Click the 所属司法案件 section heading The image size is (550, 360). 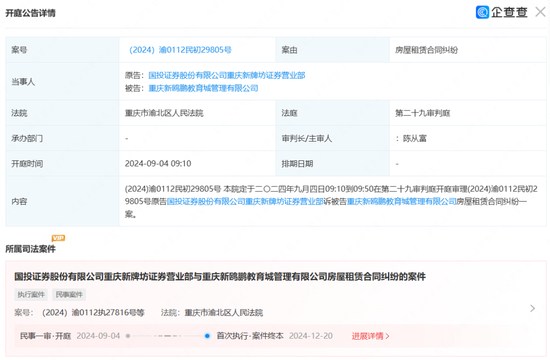point(31,249)
